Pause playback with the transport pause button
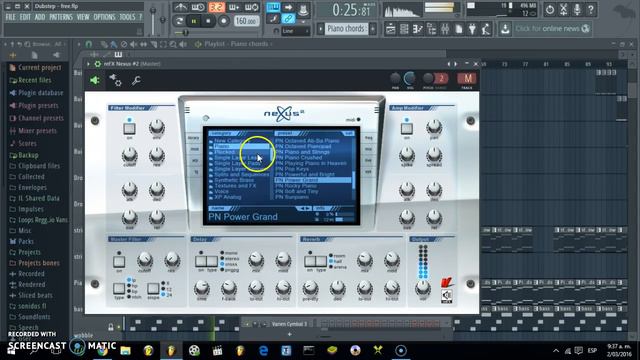This screenshot has height=360, width=640. tap(194, 21)
